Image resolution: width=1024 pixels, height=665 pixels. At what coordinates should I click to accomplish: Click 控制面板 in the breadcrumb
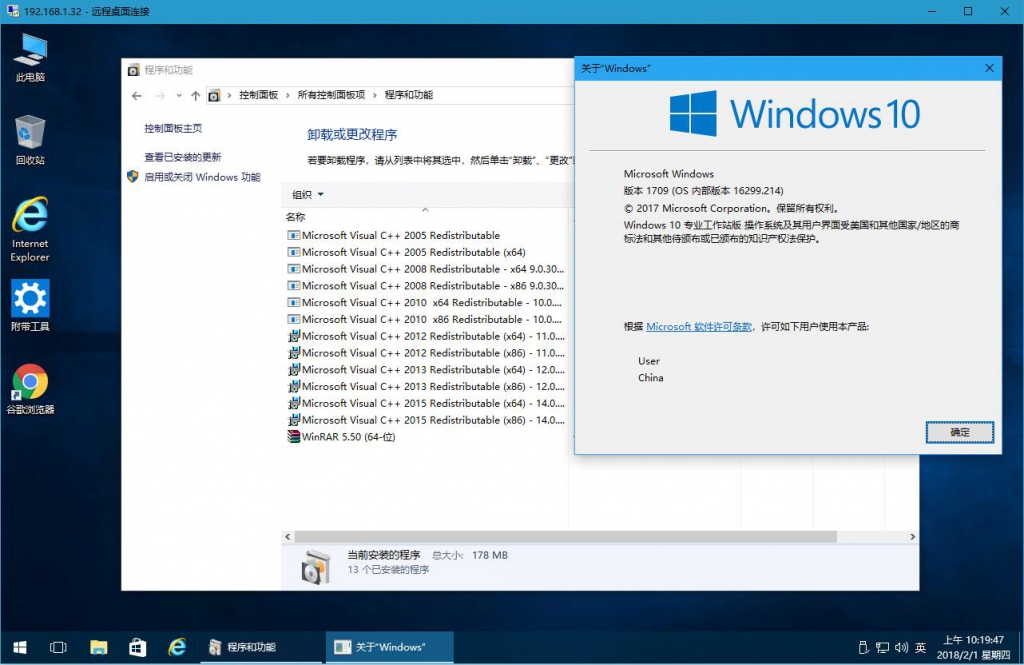click(x=259, y=95)
